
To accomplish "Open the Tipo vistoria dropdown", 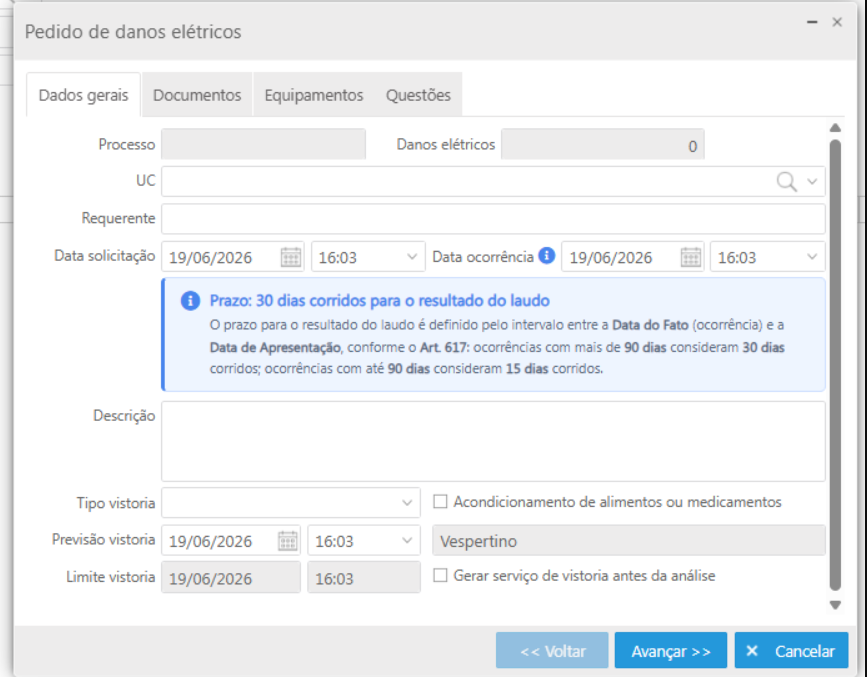I will pos(407,503).
